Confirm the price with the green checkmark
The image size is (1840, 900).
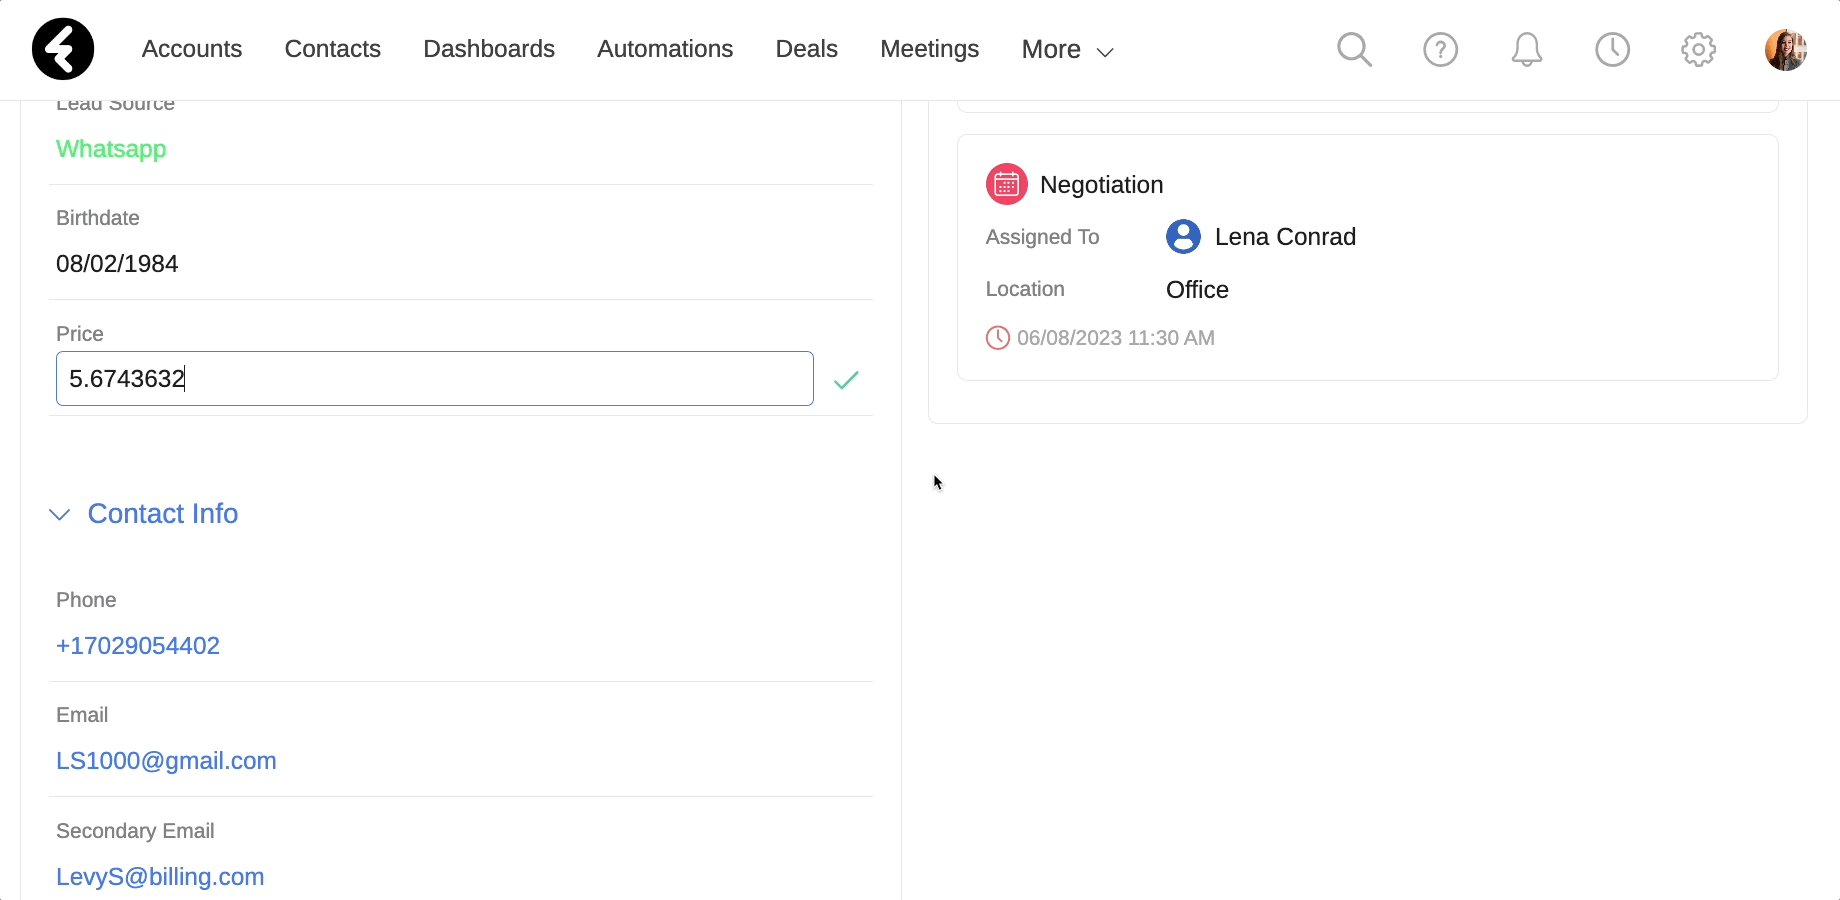click(x=846, y=379)
